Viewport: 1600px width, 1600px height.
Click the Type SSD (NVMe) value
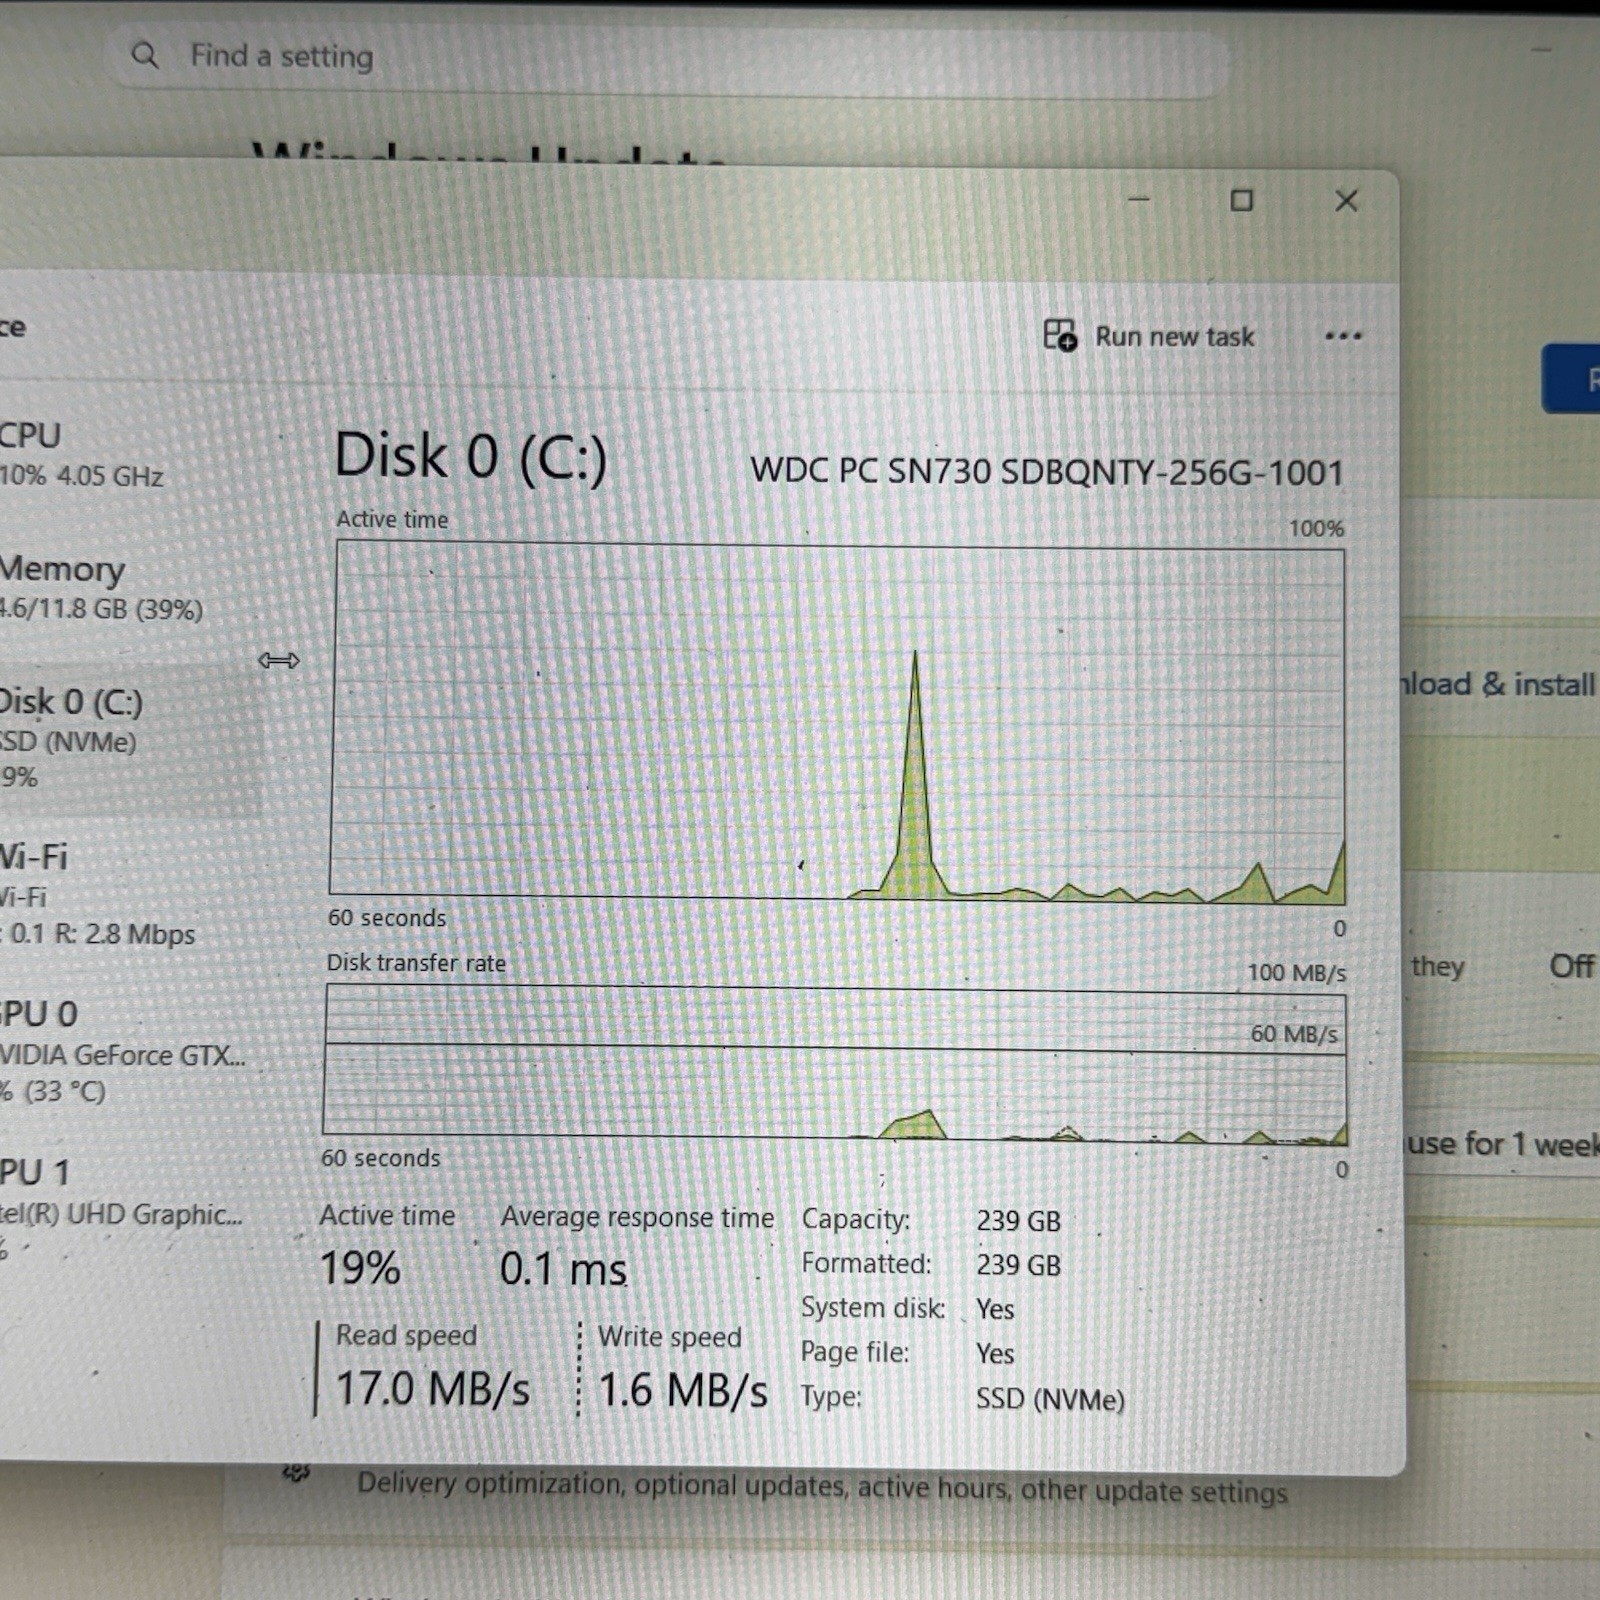coord(1050,1399)
